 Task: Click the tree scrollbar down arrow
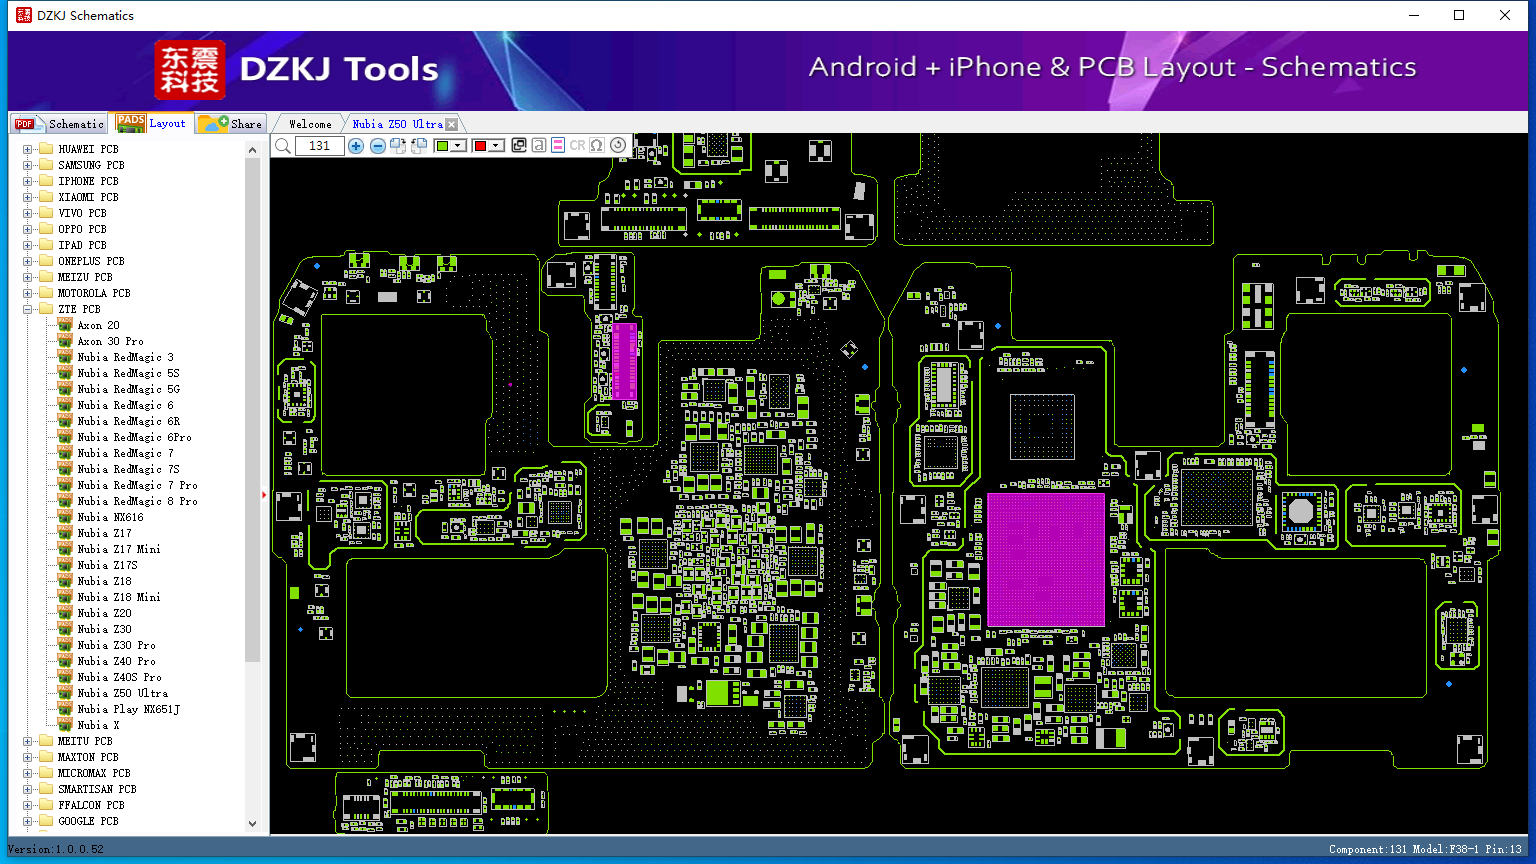coord(252,824)
